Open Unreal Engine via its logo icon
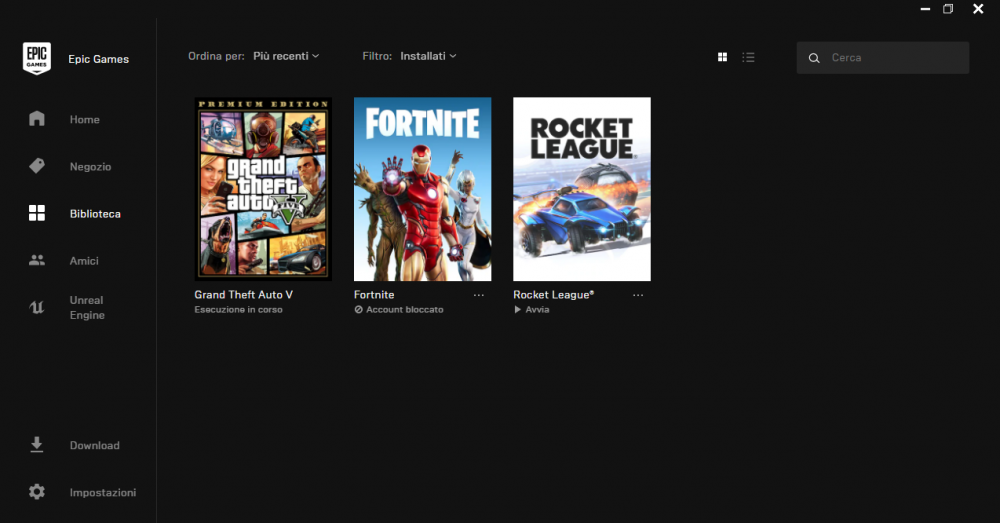The width and height of the screenshot is (1000, 523). [x=37, y=307]
